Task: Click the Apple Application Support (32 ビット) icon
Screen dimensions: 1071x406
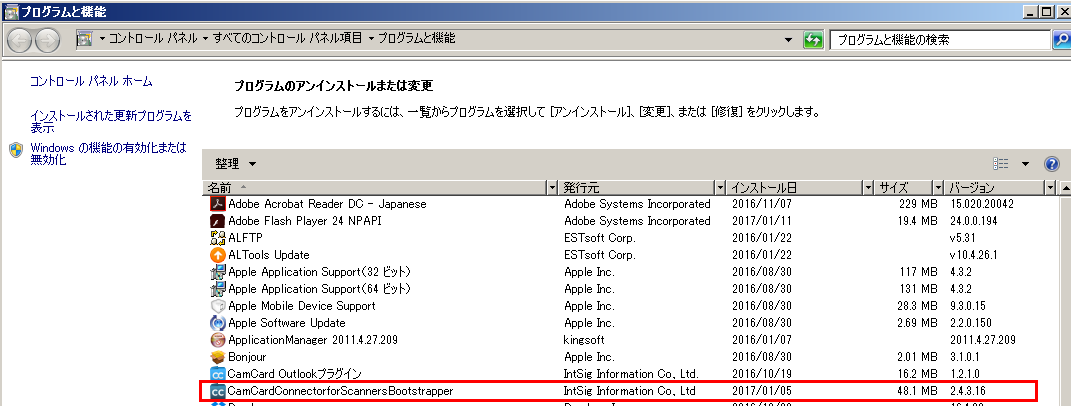Action: tap(217, 272)
